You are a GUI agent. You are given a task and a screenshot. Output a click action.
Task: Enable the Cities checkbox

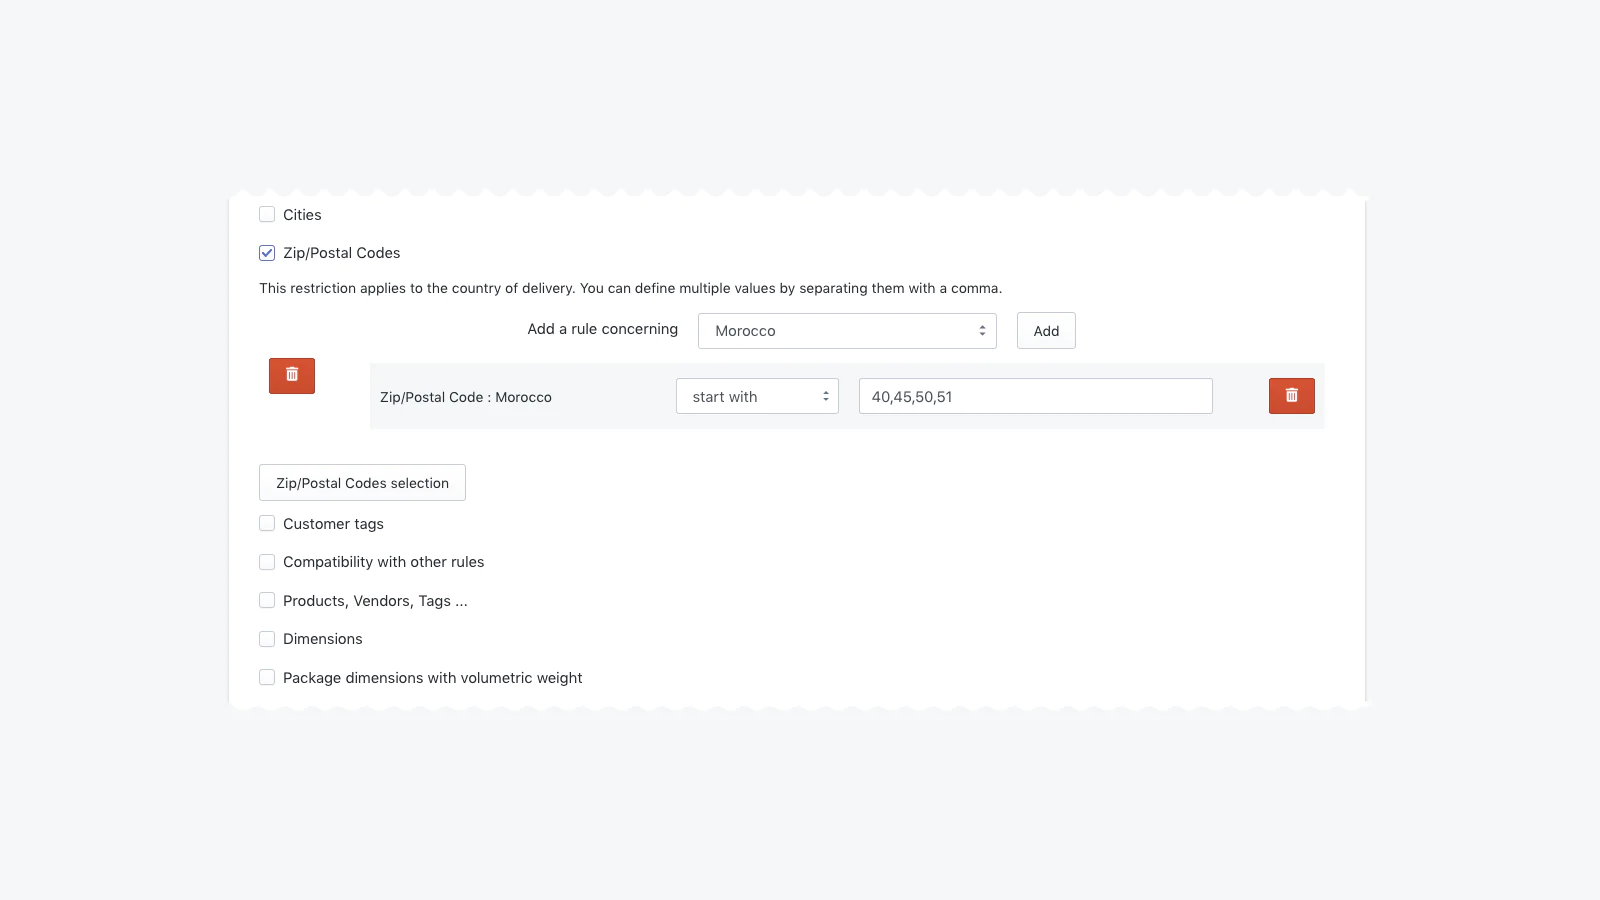(267, 214)
